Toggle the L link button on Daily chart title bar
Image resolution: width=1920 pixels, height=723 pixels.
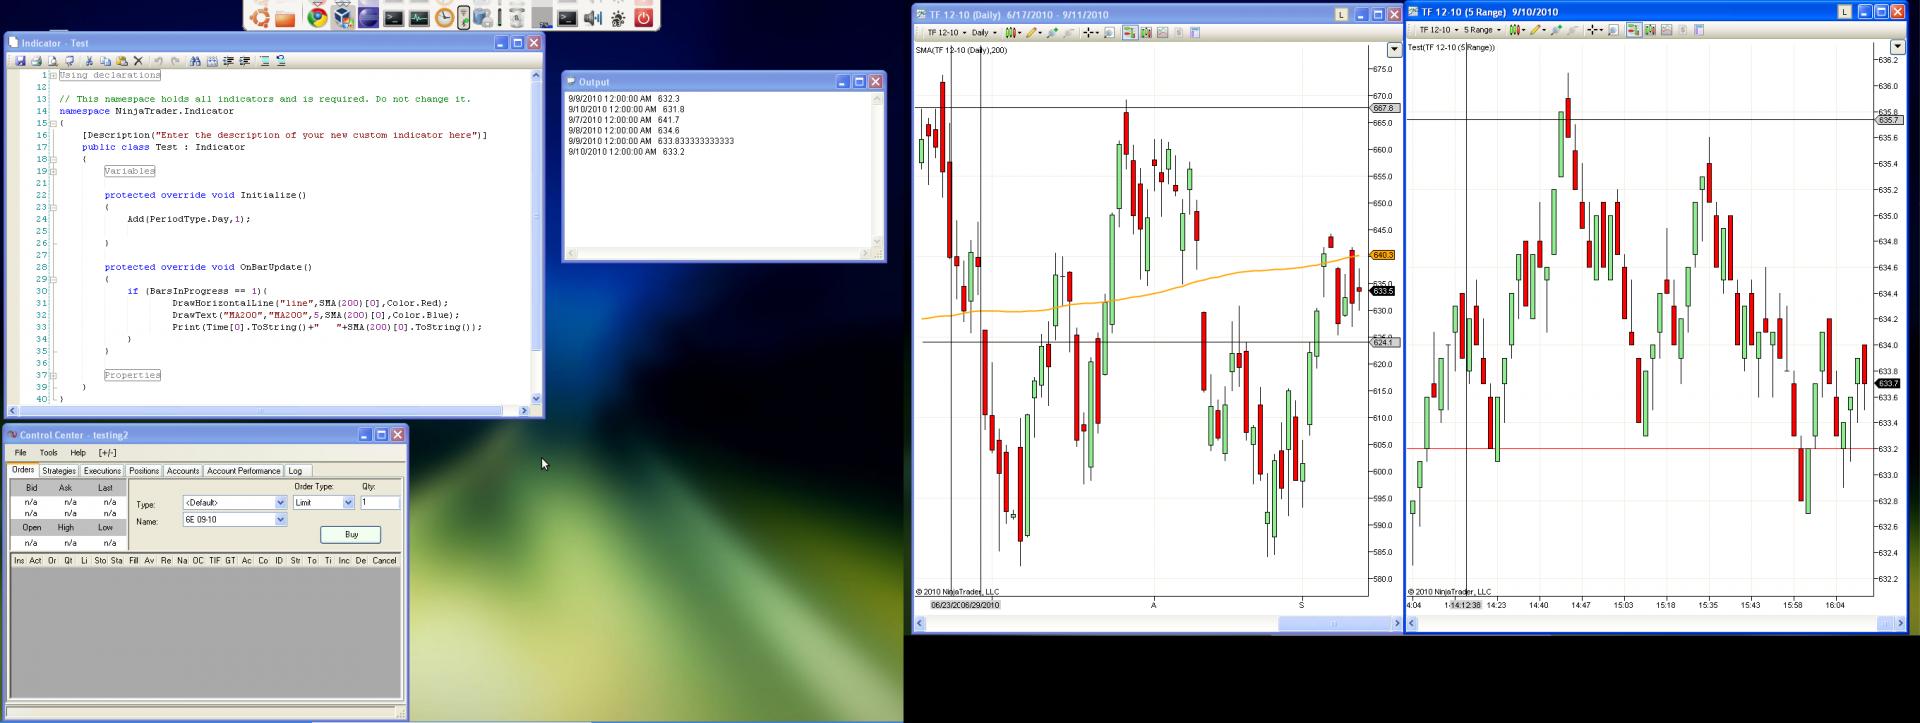coord(1341,14)
